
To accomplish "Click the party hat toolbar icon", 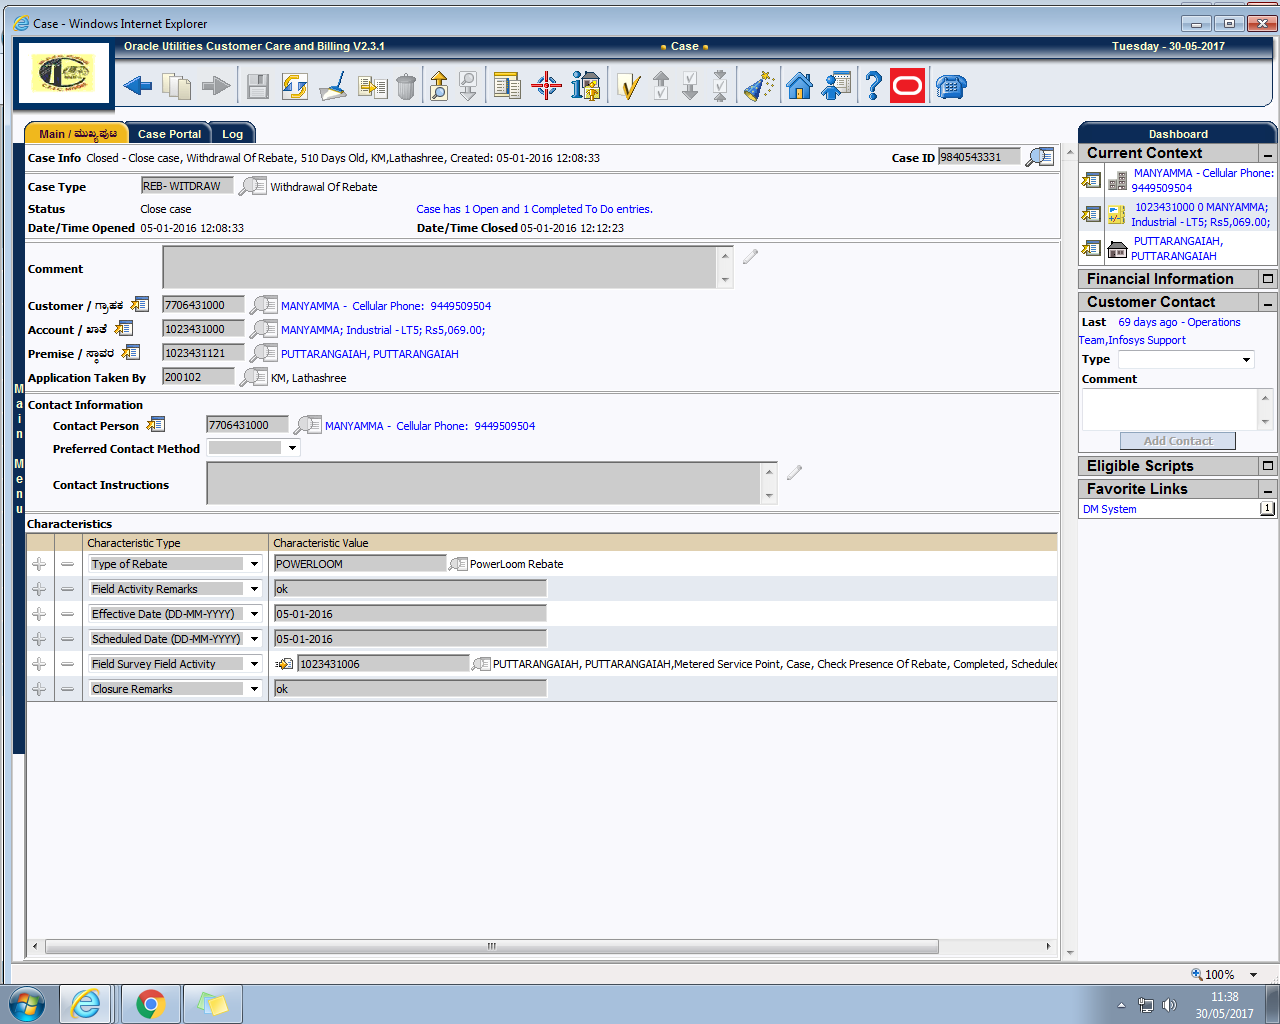I will 759,86.
